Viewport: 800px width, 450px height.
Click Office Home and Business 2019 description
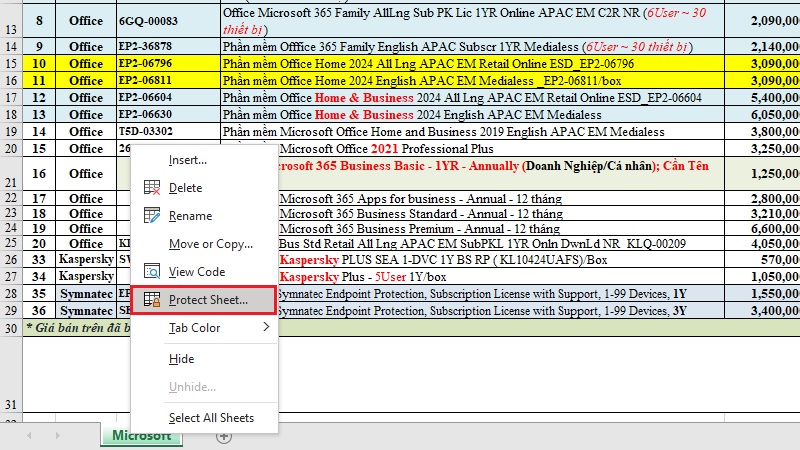(472, 131)
